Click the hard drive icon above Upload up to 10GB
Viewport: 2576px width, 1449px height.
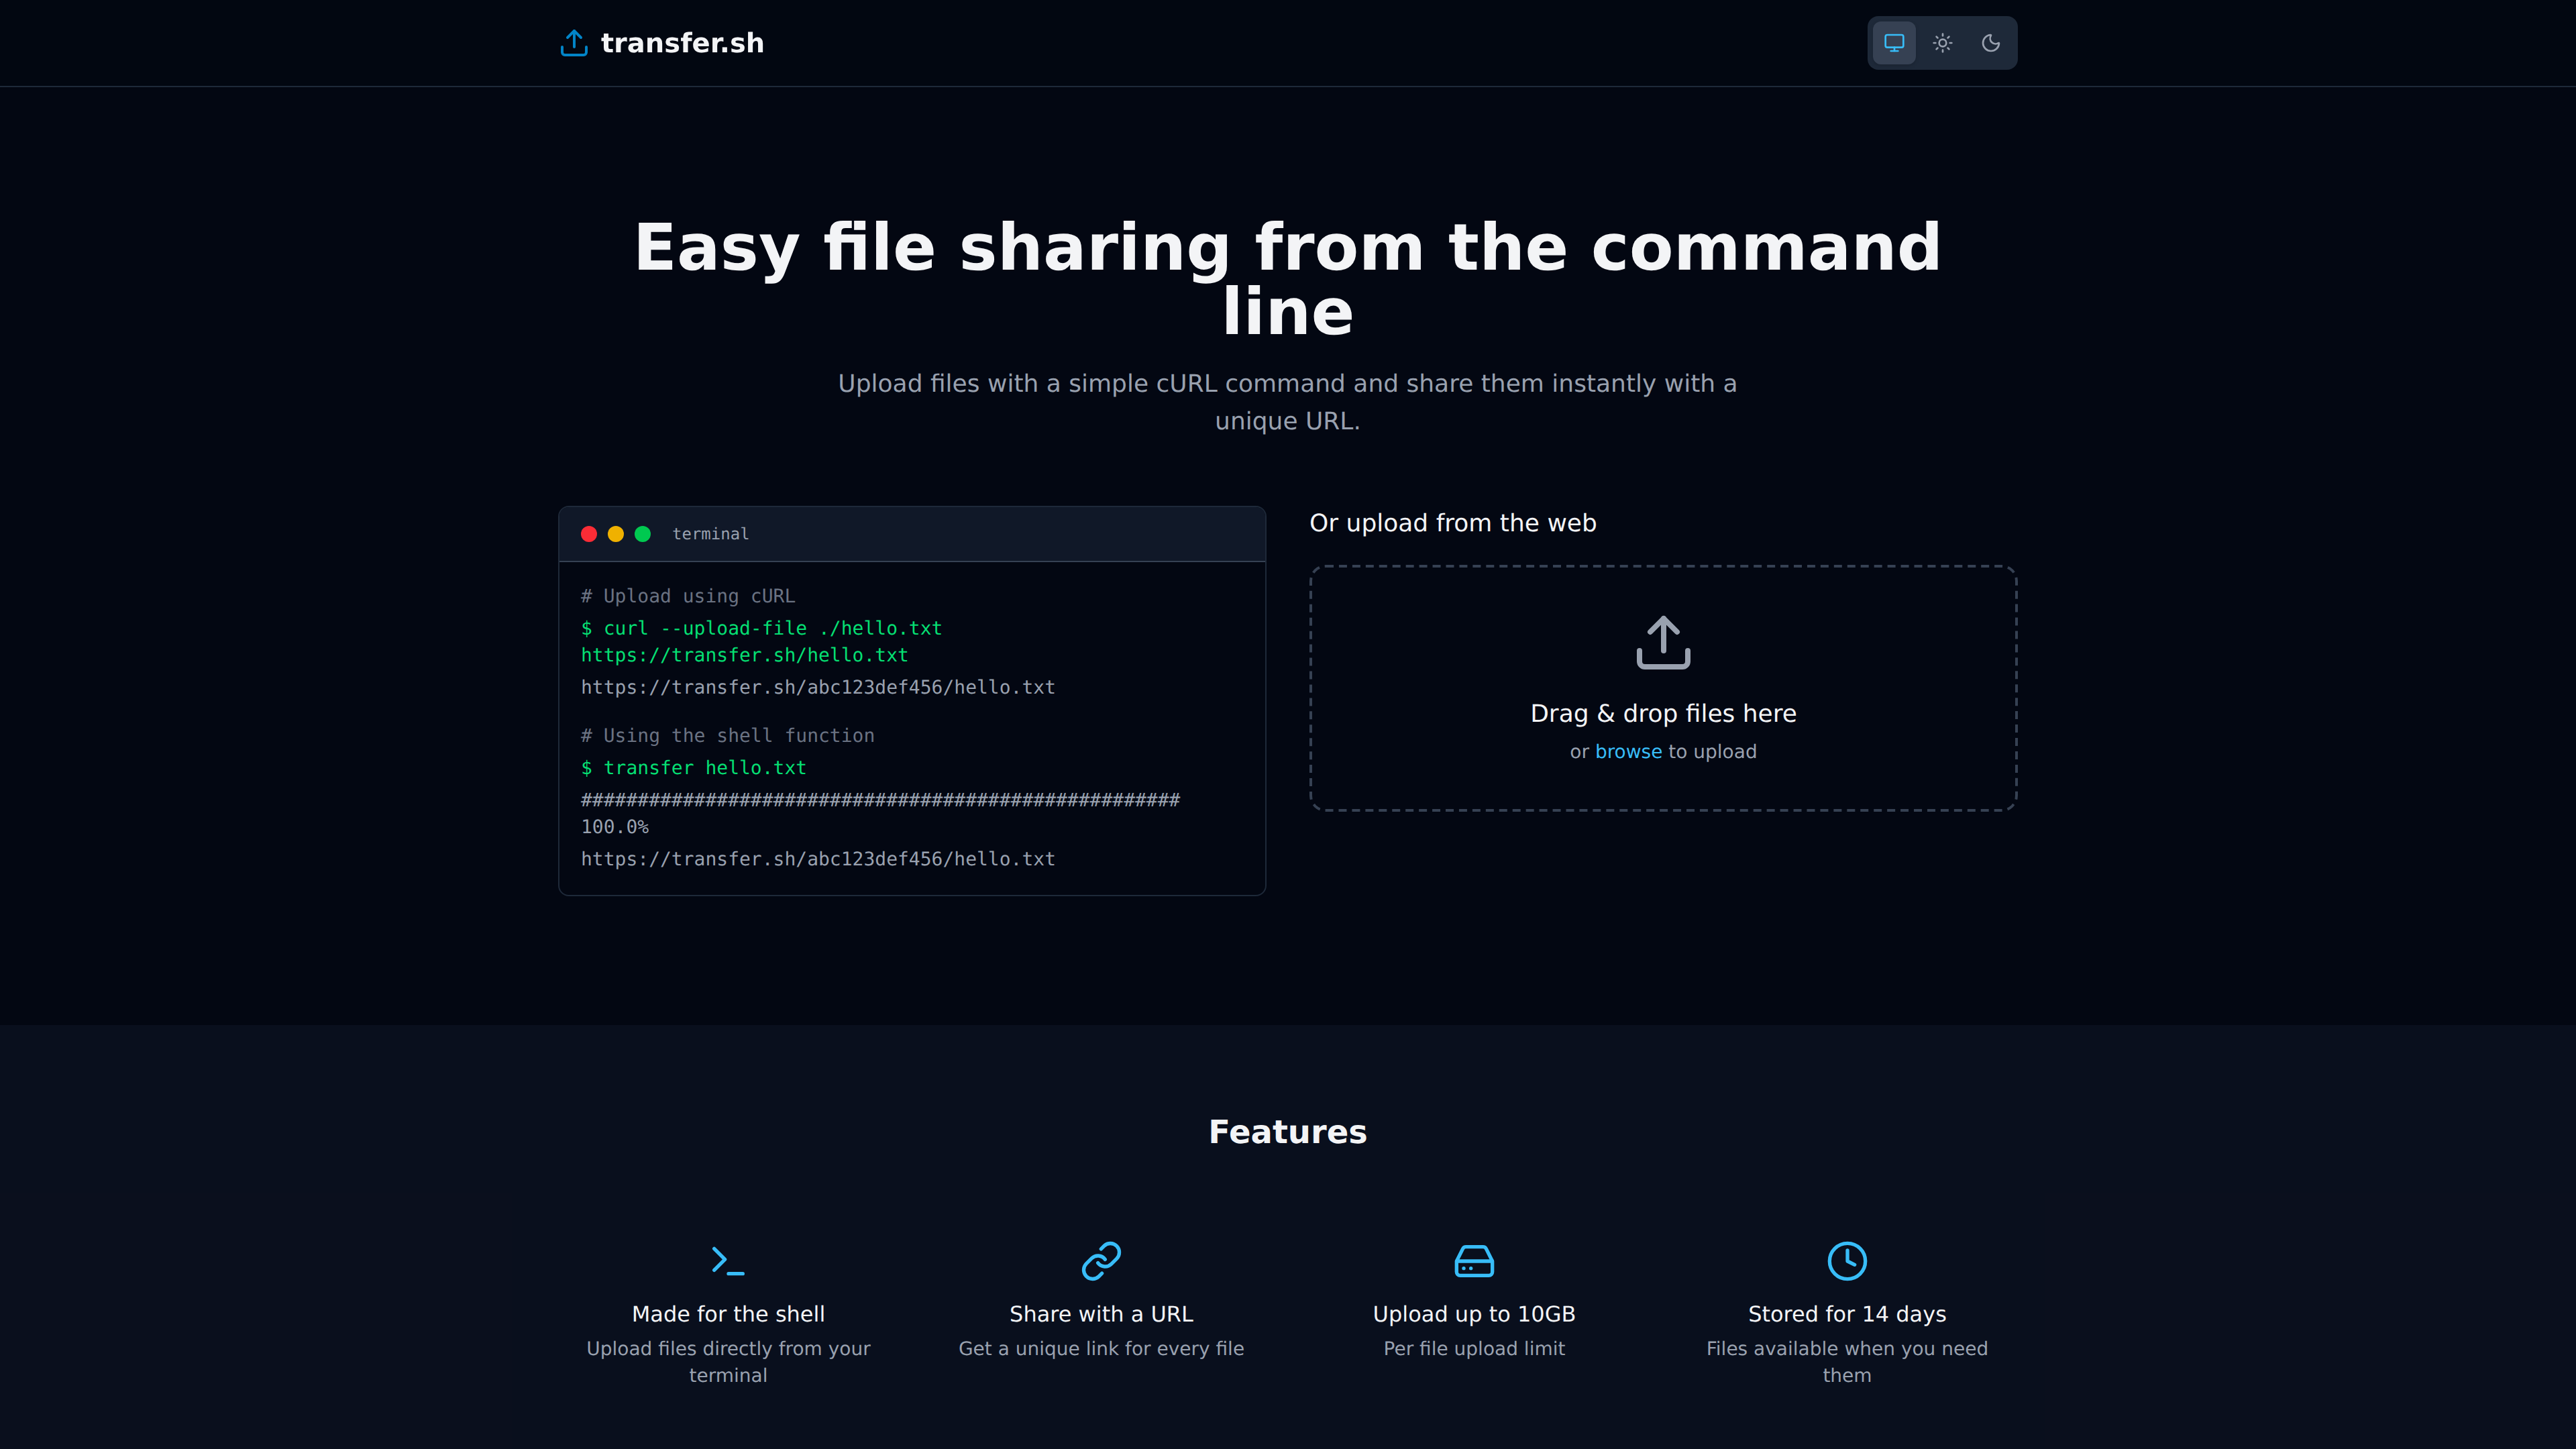coord(1474,1261)
